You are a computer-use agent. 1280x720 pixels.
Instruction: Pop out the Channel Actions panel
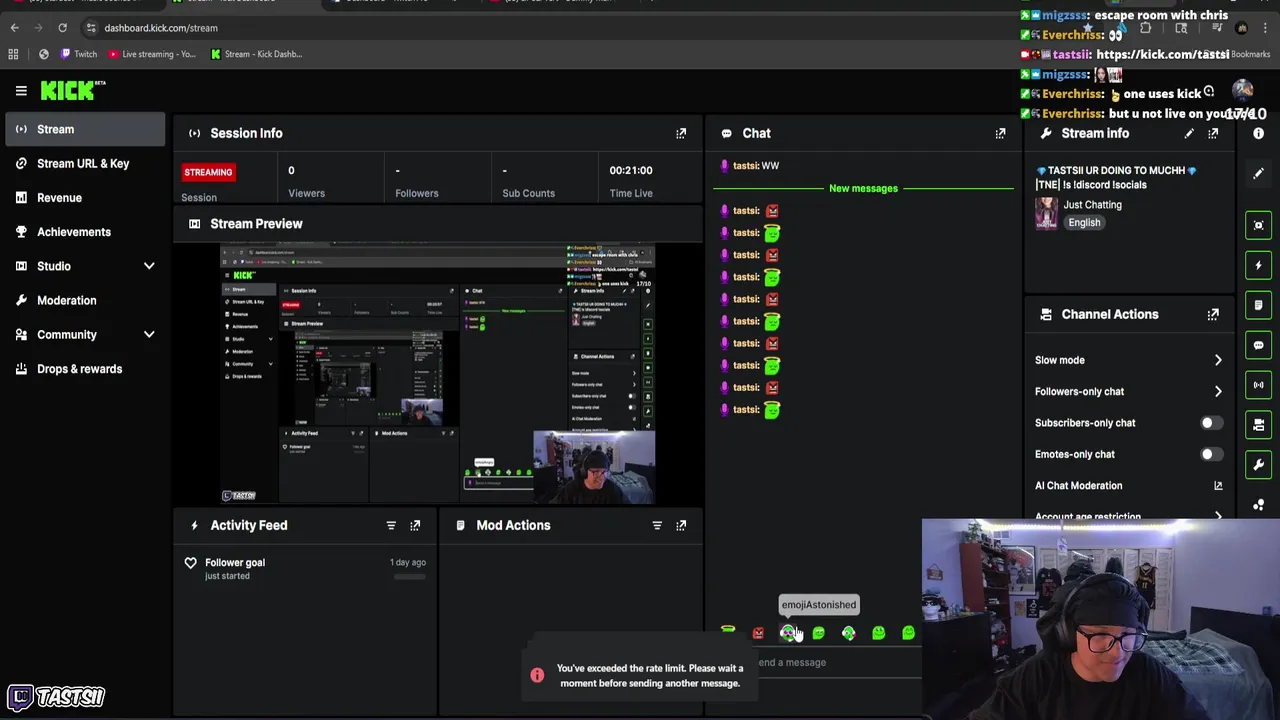(x=1213, y=314)
